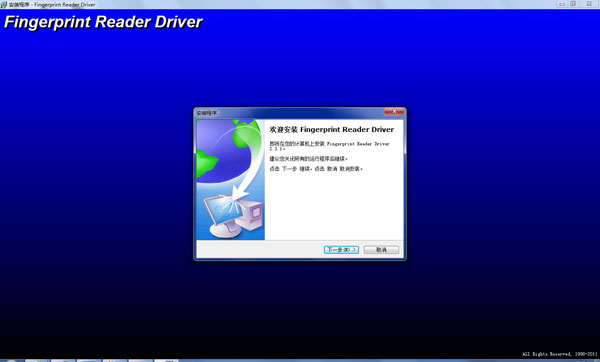This screenshot has width=600, height=362.
Task: Maximize the main installer window
Action: point(573,4)
